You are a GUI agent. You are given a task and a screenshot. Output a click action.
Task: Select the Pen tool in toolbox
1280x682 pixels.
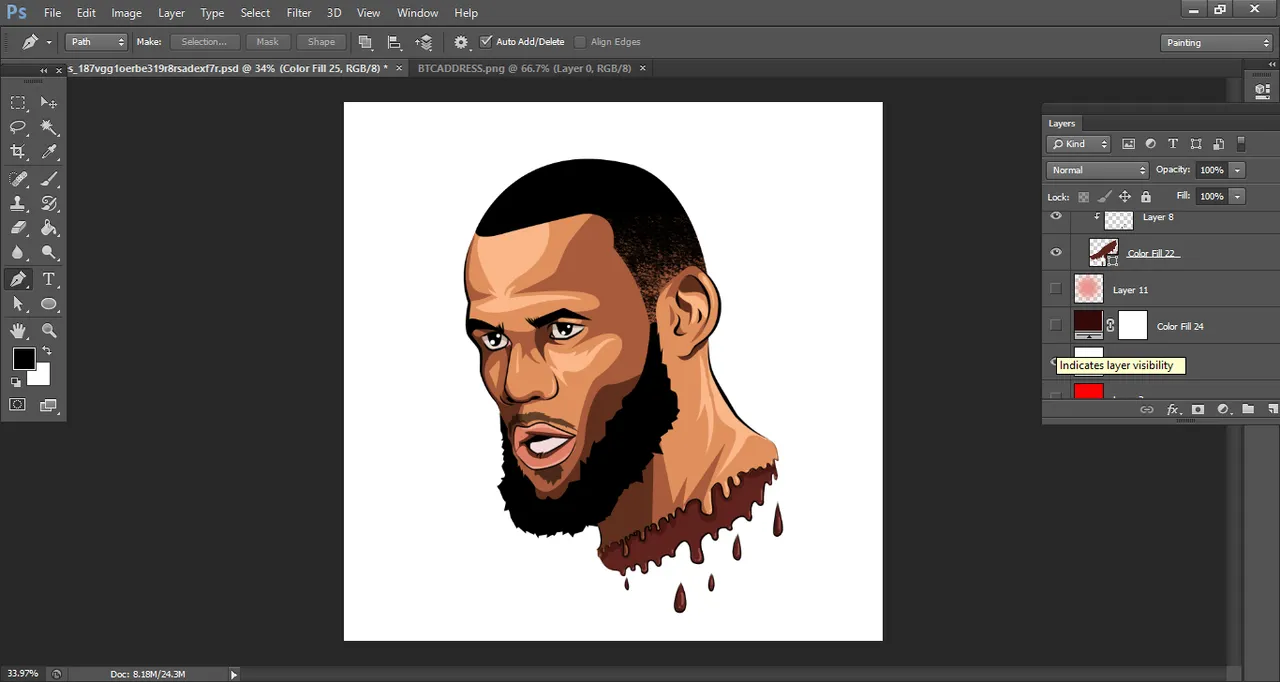(x=18, y=280)
